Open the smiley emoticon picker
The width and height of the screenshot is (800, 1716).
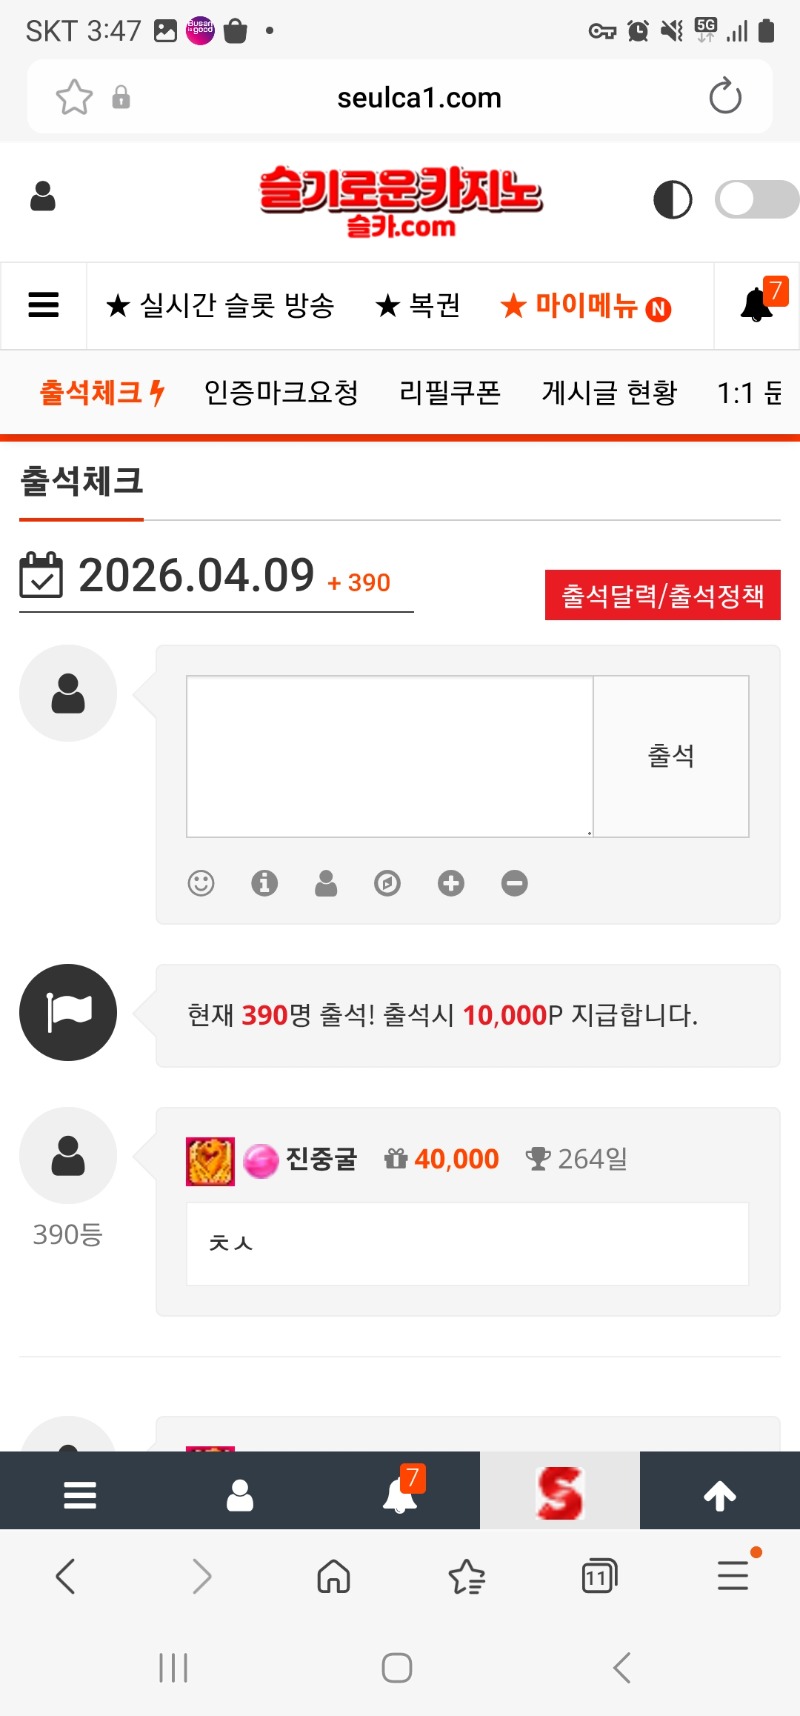tap(201, 883)
